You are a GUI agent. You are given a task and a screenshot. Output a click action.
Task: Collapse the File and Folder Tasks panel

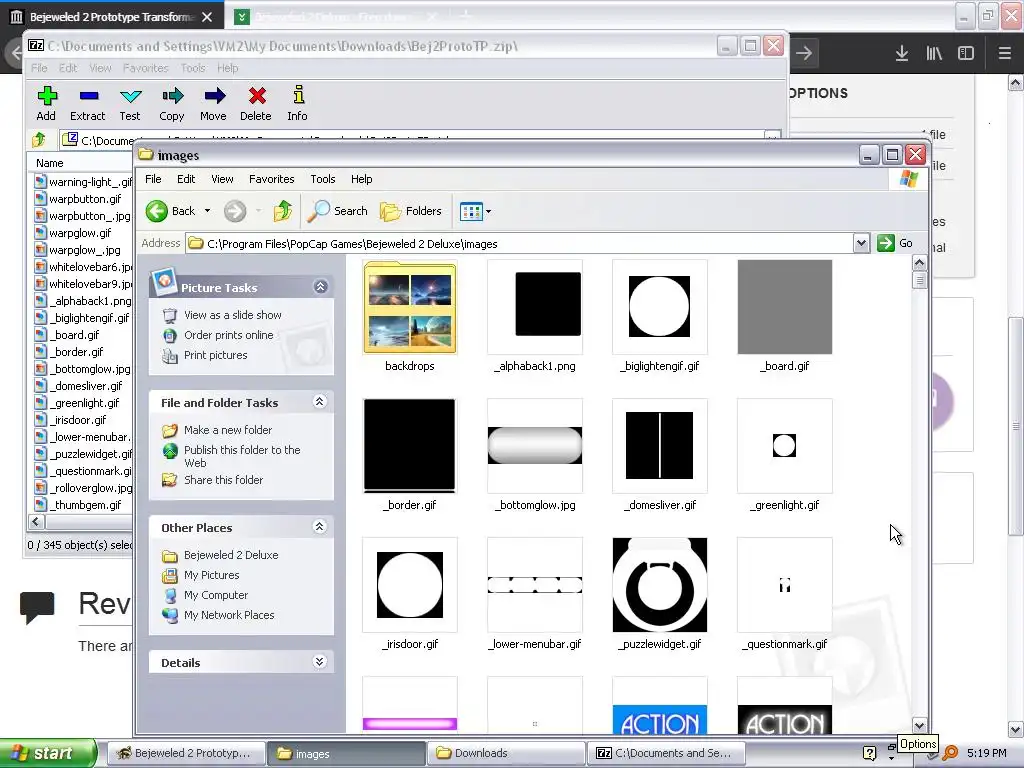[x=319, y=402]
